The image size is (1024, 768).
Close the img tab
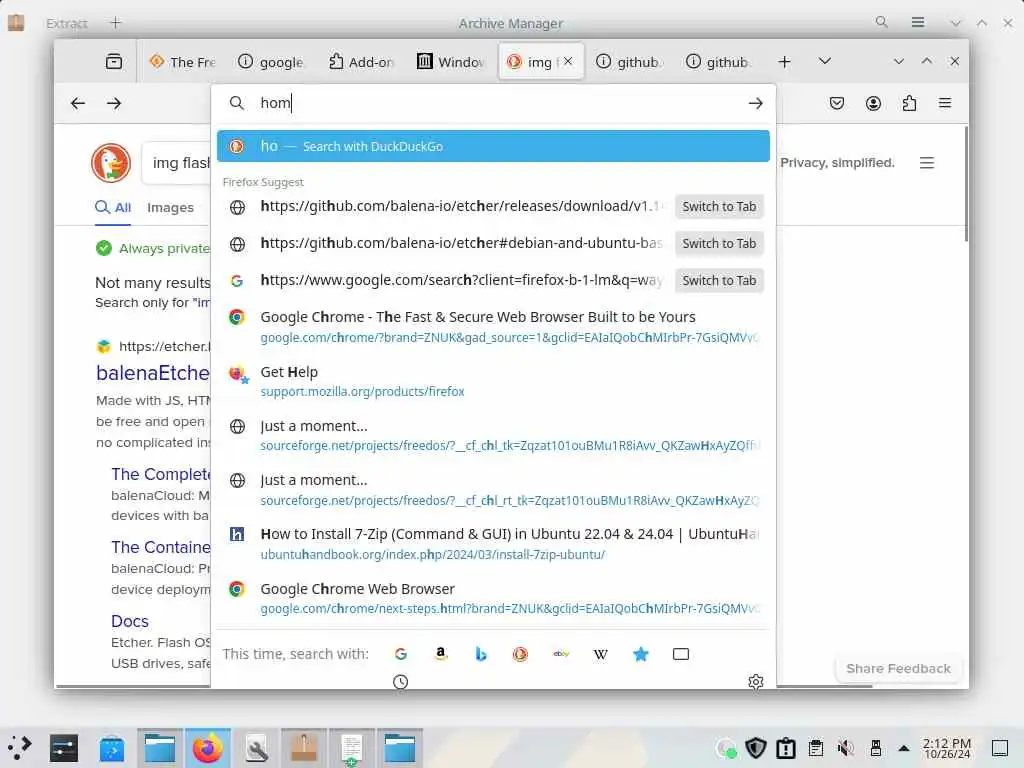pyautogui.click(x=568, y=61)
